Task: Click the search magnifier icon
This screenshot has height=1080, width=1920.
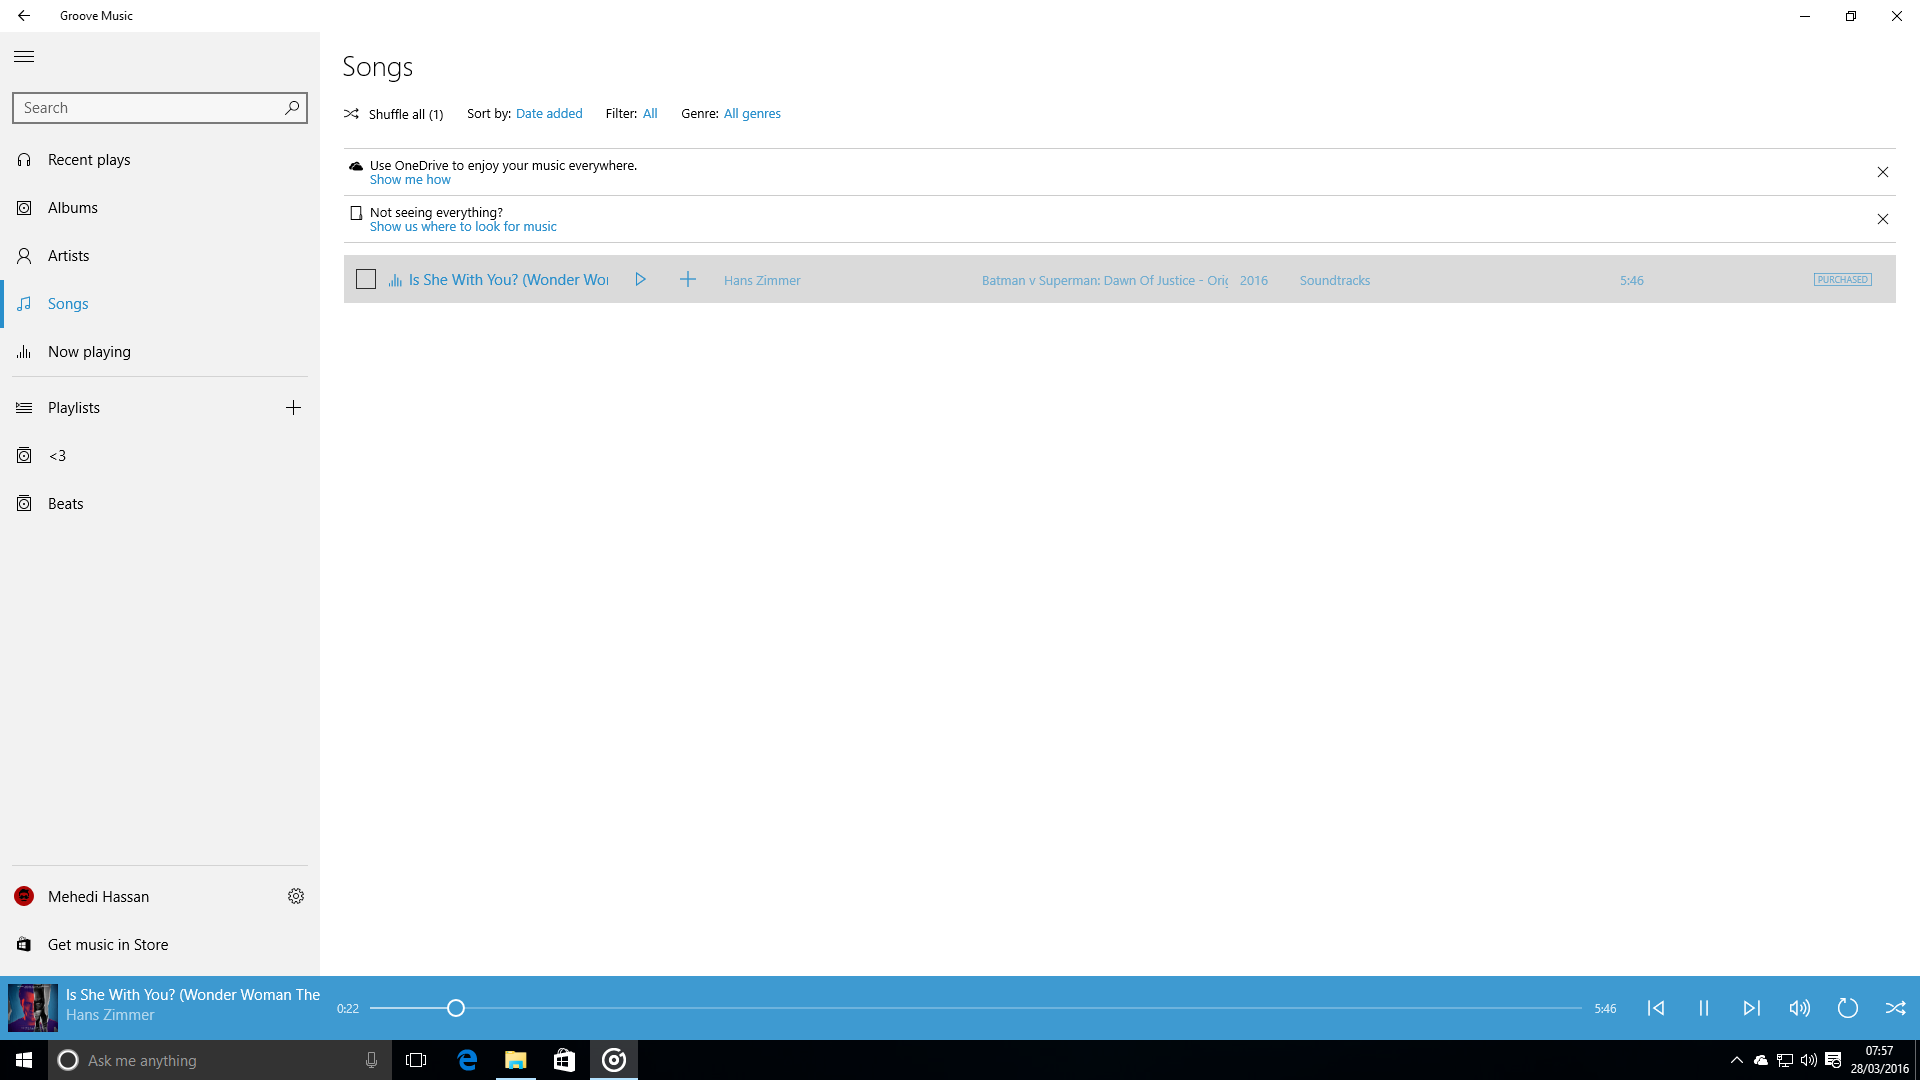Action: tap(292, 108)
